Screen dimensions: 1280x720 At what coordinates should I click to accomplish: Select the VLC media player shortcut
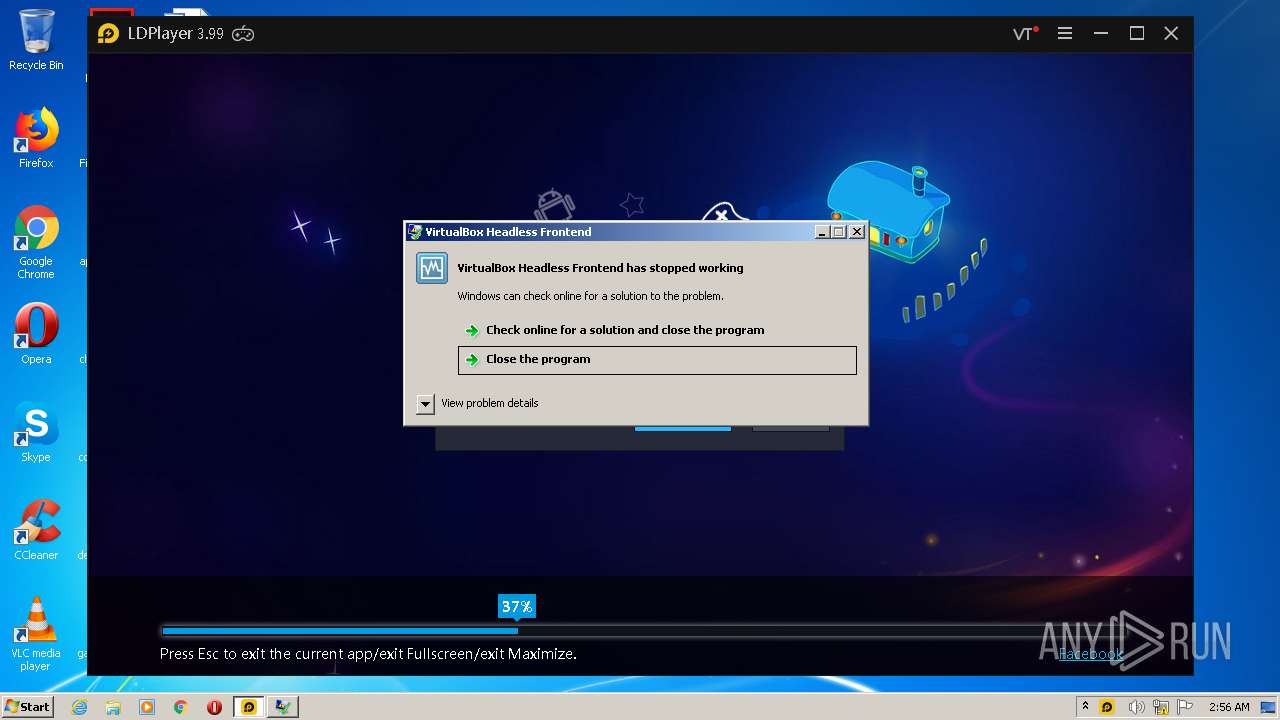coord(36,634)
